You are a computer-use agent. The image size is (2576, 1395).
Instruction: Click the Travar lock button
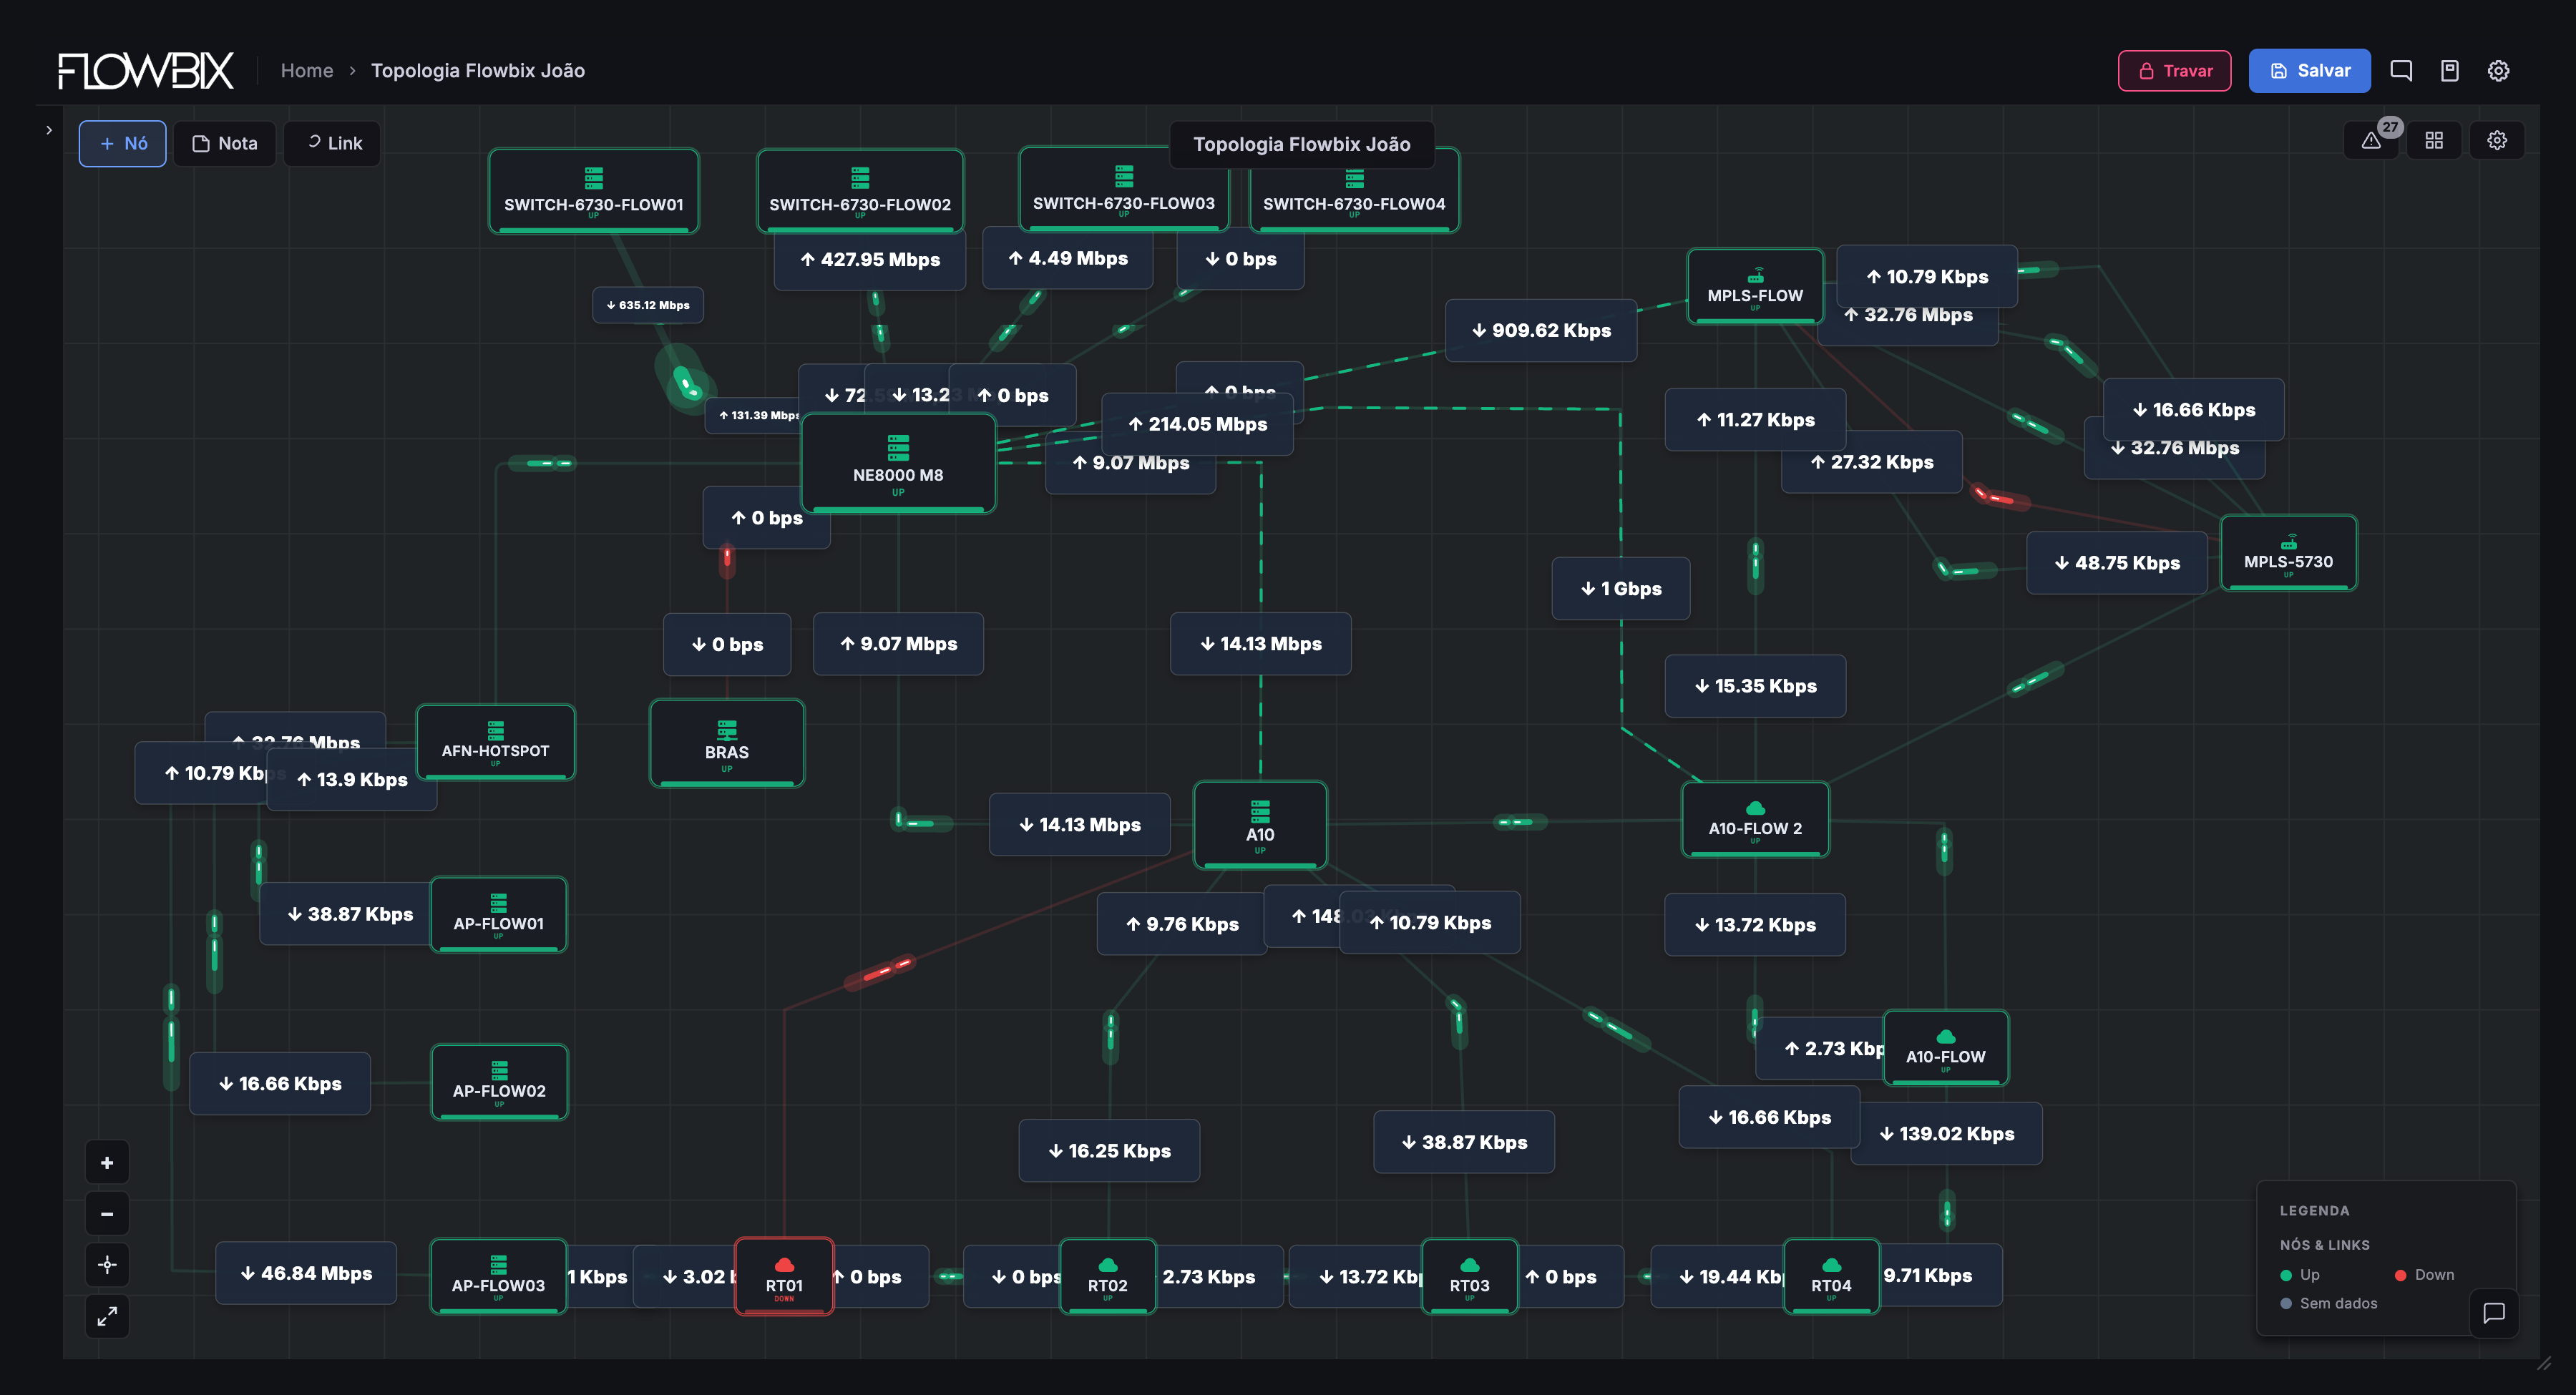tap(2173, 71)
